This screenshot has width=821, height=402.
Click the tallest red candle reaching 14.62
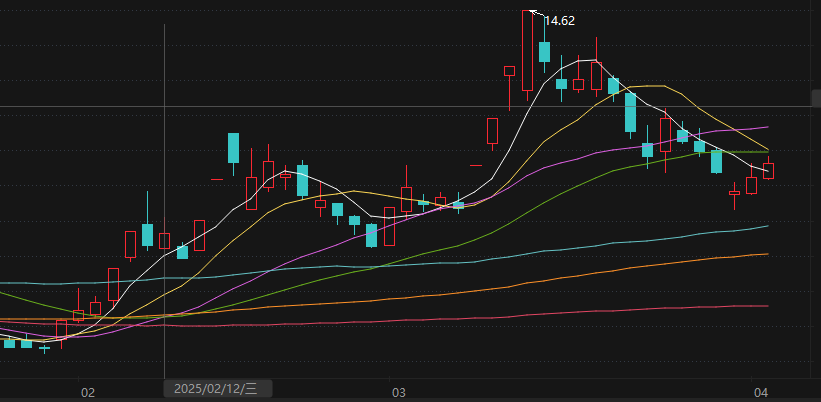coord(527,51)
